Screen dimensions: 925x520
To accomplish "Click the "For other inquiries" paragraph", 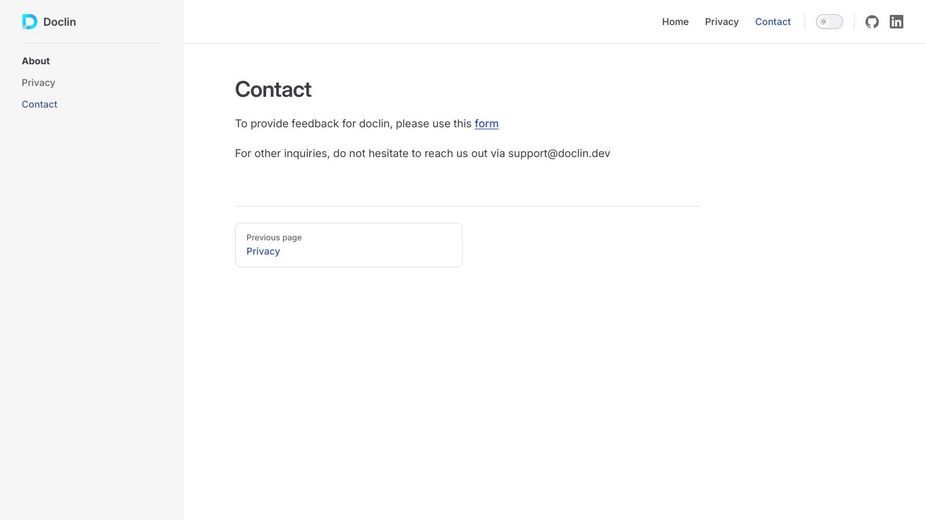I will pyautogui.click(x=422, y=153).
